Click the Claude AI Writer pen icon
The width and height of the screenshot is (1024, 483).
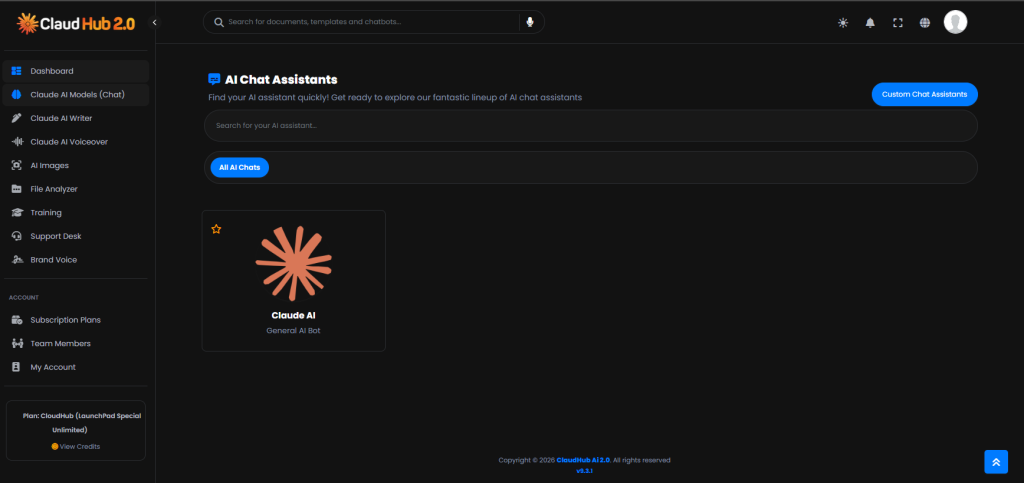tap(17, 118)
